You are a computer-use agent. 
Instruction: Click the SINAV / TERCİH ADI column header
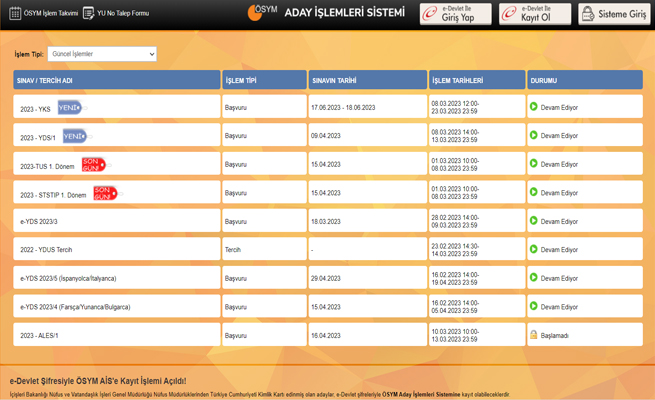coord(117,80)
